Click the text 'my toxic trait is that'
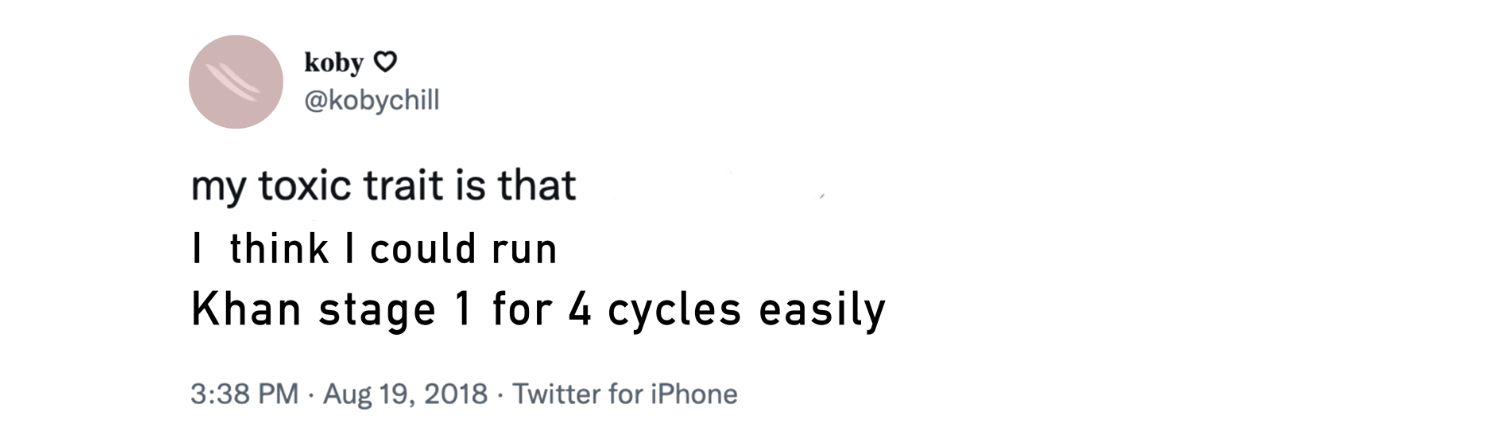The width and height of the screenshot is (1494, 442). [384, 187]
